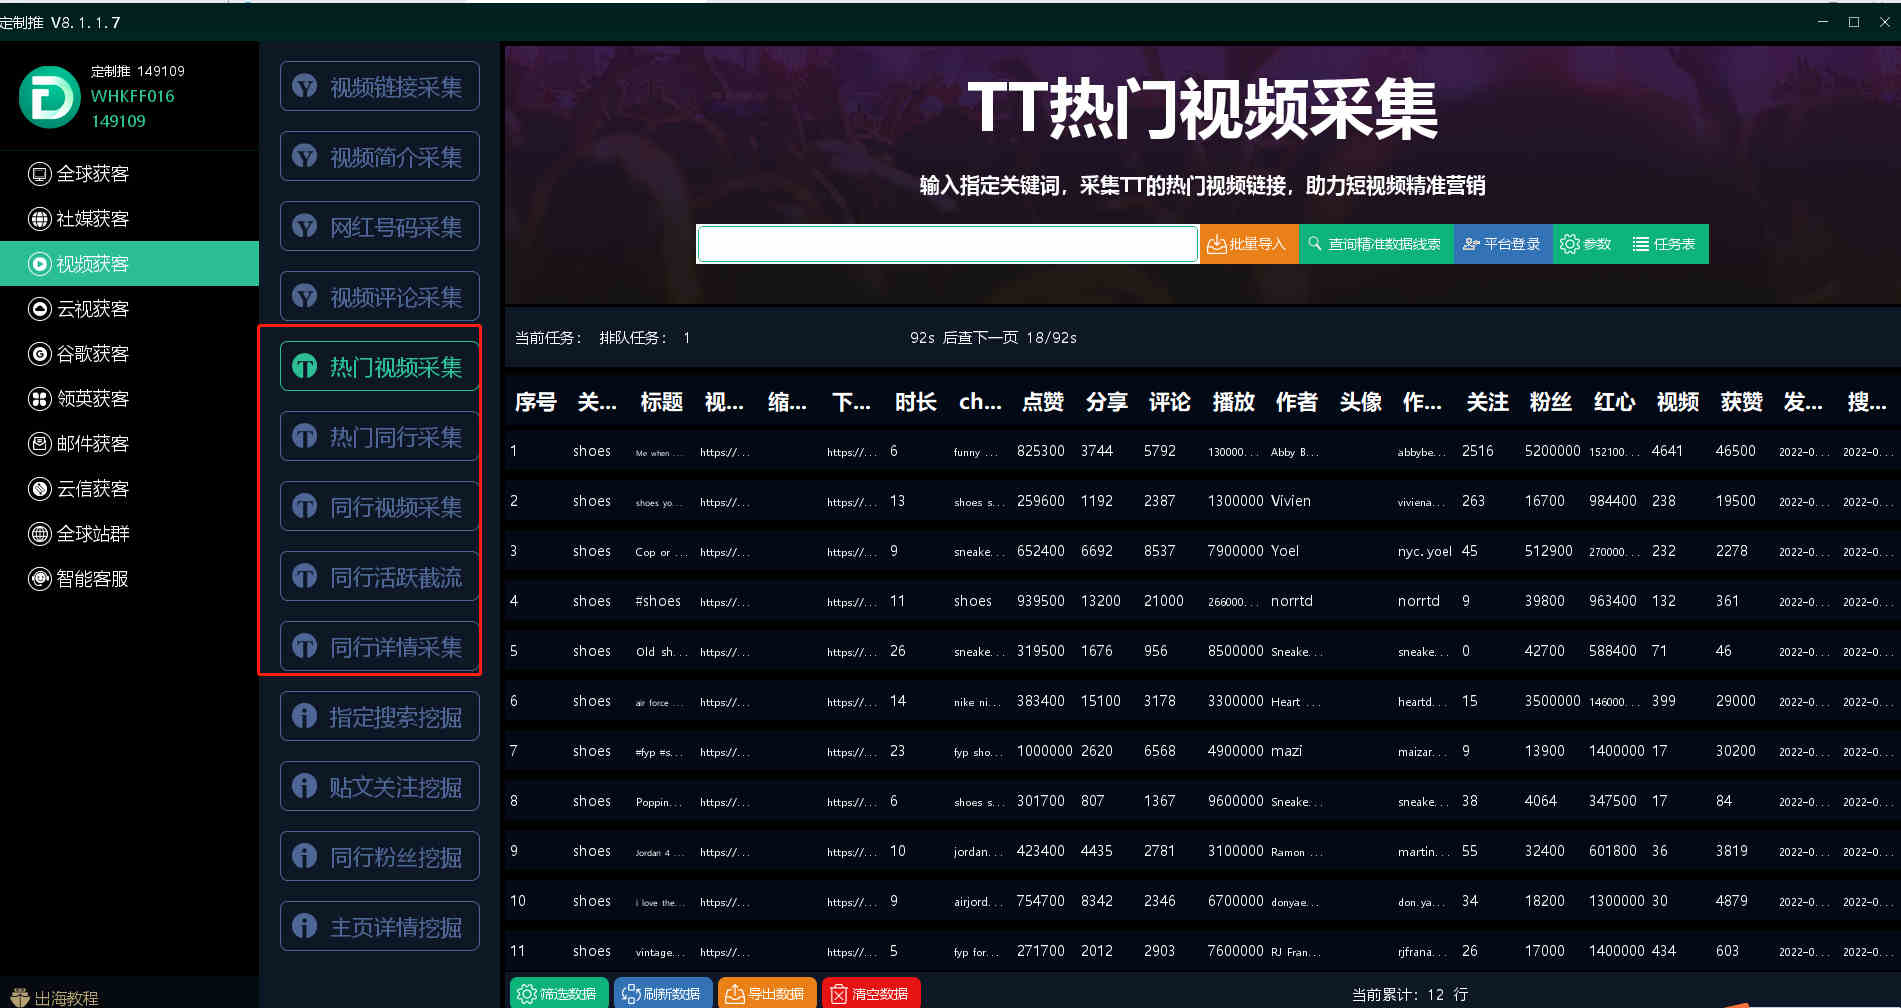Open 视频评论采集 module
Screen dimensions: 1901x1008
pos(379,297)
